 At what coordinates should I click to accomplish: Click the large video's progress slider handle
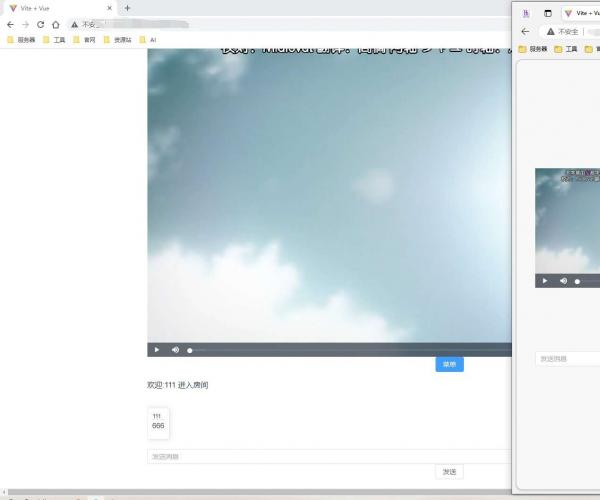189,350
